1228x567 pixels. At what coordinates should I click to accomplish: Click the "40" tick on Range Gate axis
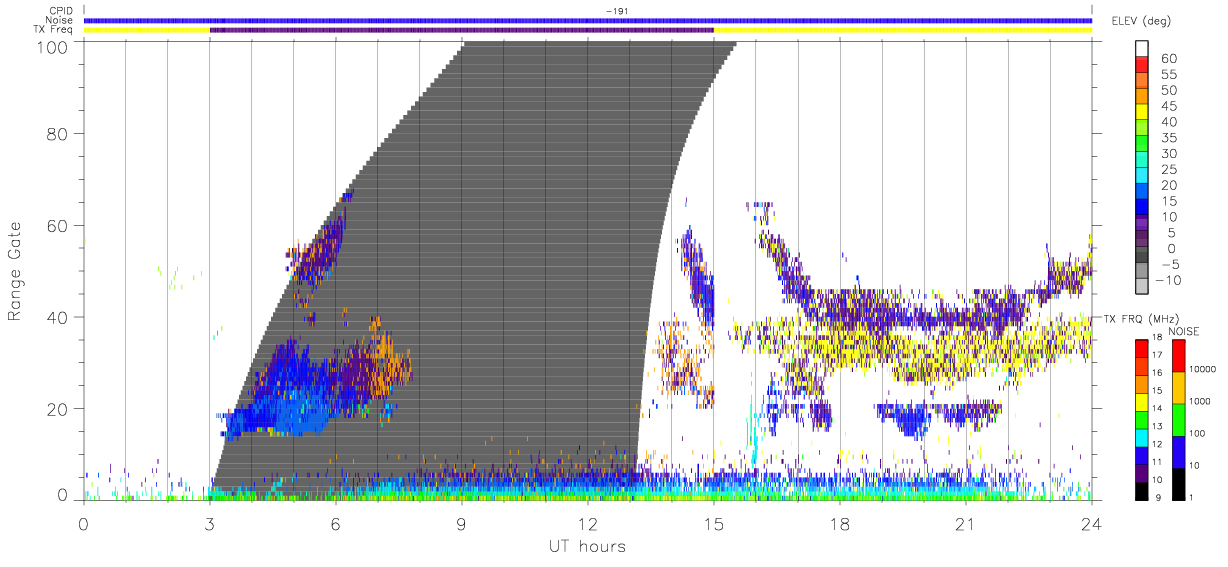click(59, 317)
